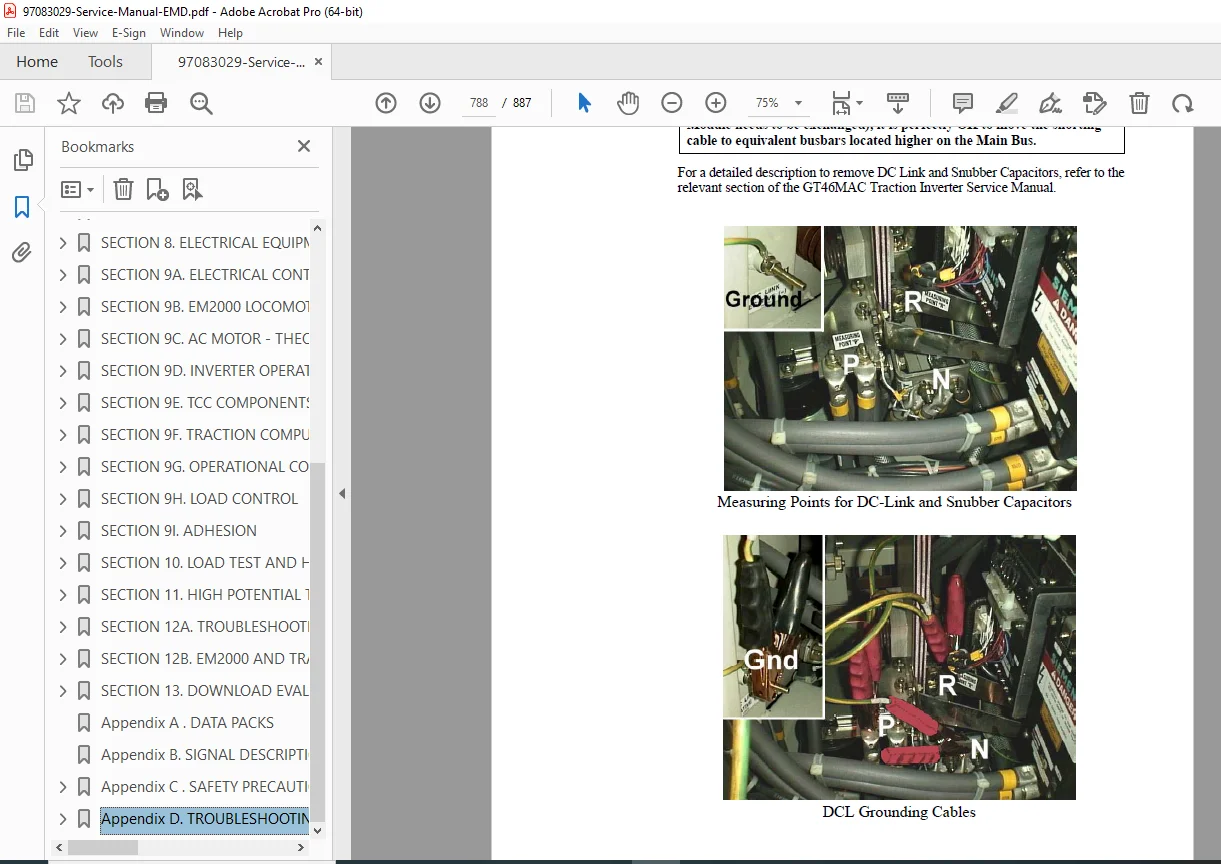Switch to the Home tab
The image size is (1221, 864).
[x=37, y=62]
